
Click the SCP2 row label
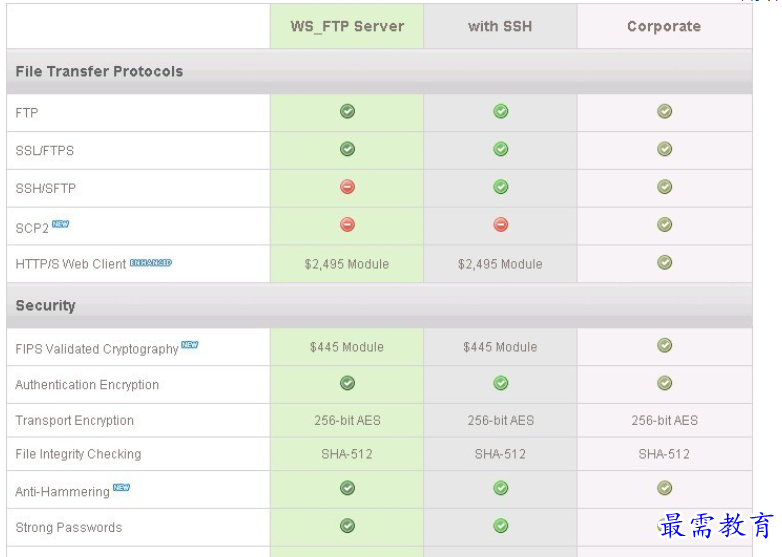[x=32, y=228]
